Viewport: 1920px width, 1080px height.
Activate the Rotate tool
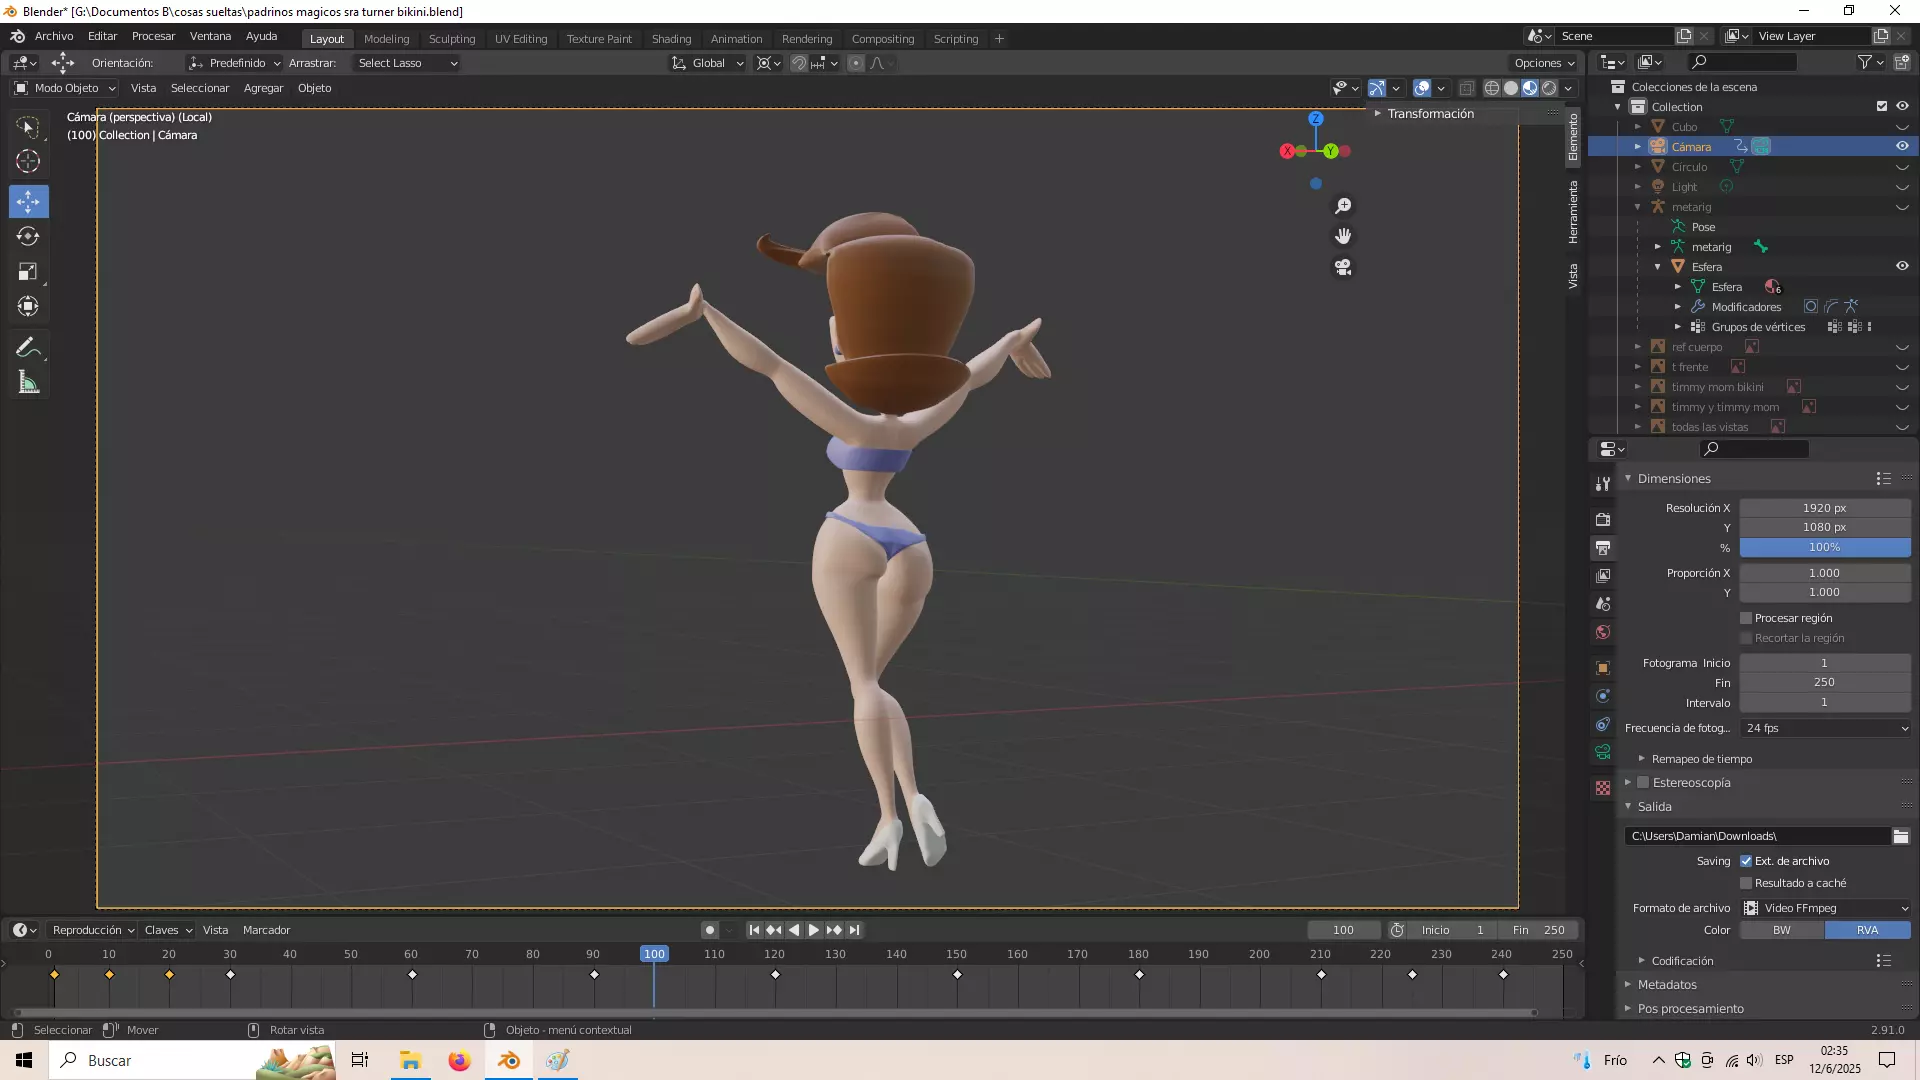28,236
